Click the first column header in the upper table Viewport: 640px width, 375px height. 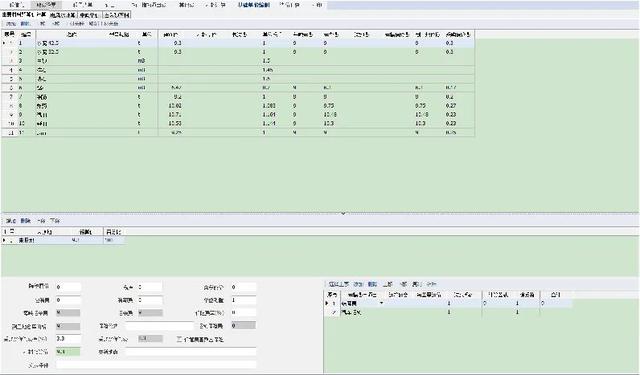9,34
